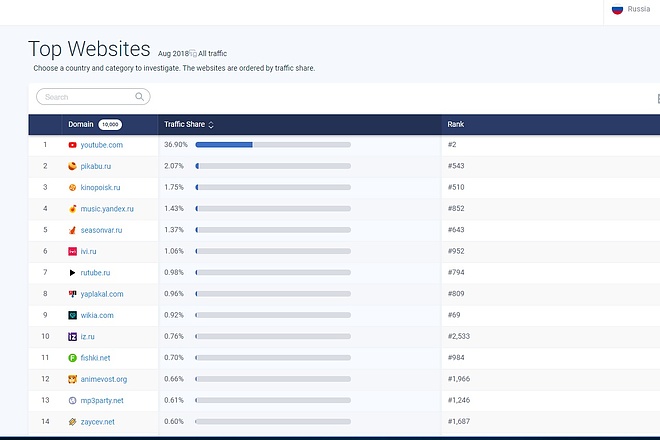660x440 pixels.
Task: Click the ivi.ru favicon icon
Action: 72,251
